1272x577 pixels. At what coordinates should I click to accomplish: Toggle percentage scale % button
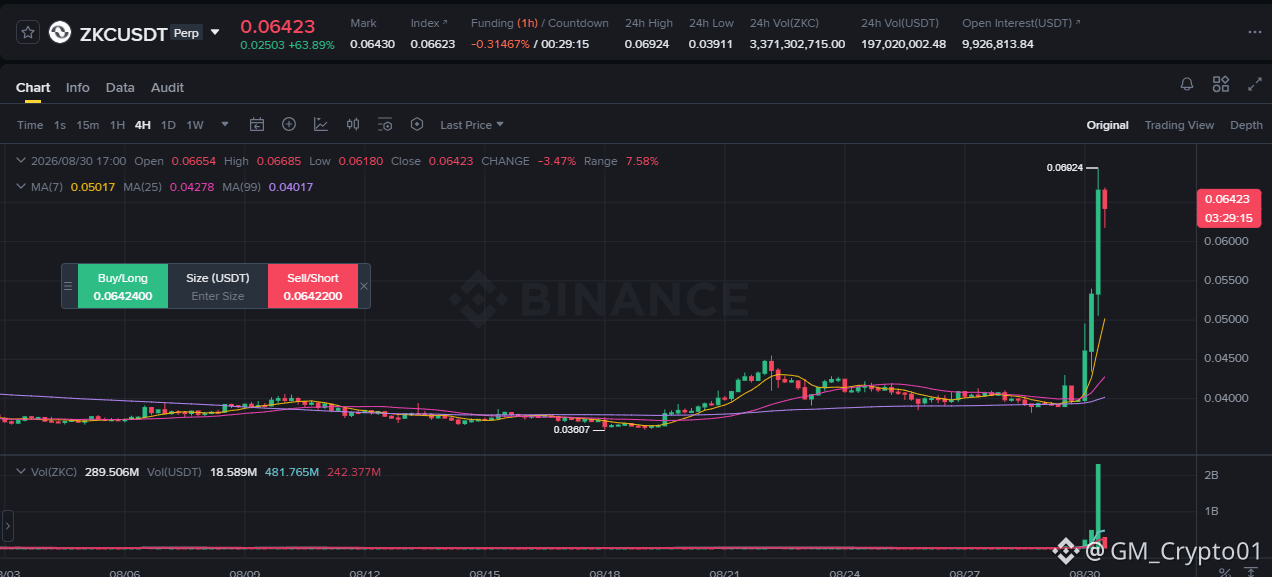1225,572
